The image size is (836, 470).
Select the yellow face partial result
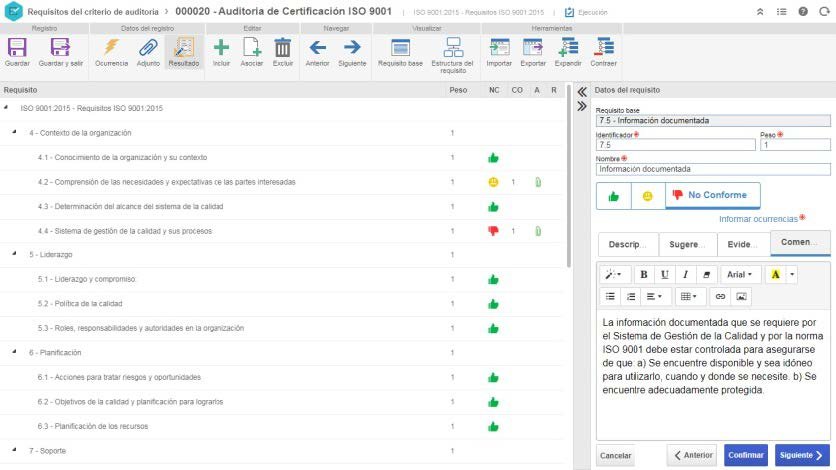[x=648, y=196]
